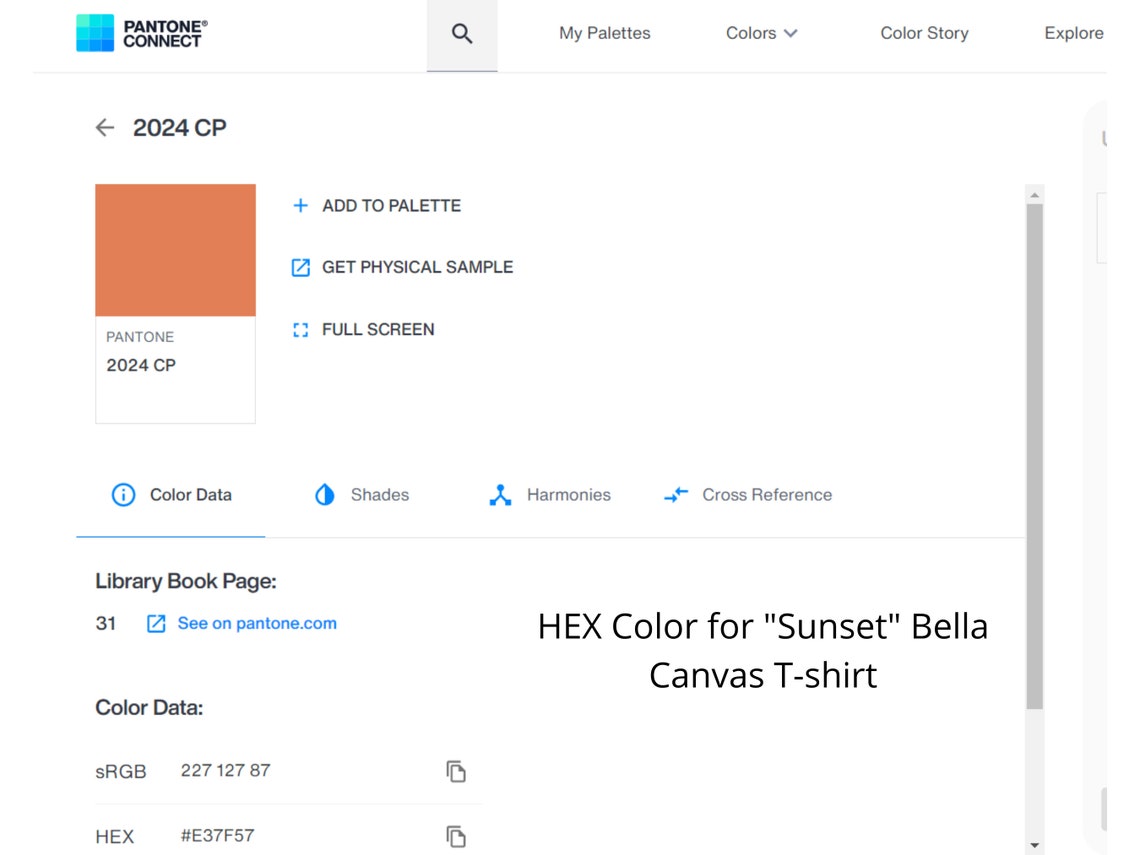Click the back arrow next to 2024 CP

(x=105, y=127)
